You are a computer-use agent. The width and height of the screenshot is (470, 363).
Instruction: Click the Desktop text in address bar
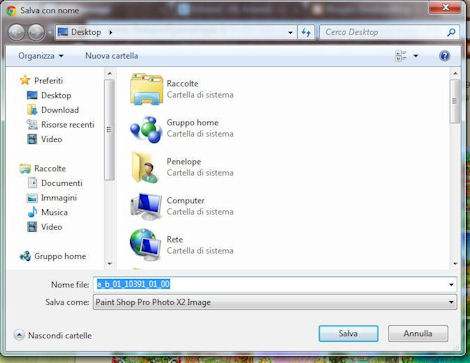click(86, 32)
